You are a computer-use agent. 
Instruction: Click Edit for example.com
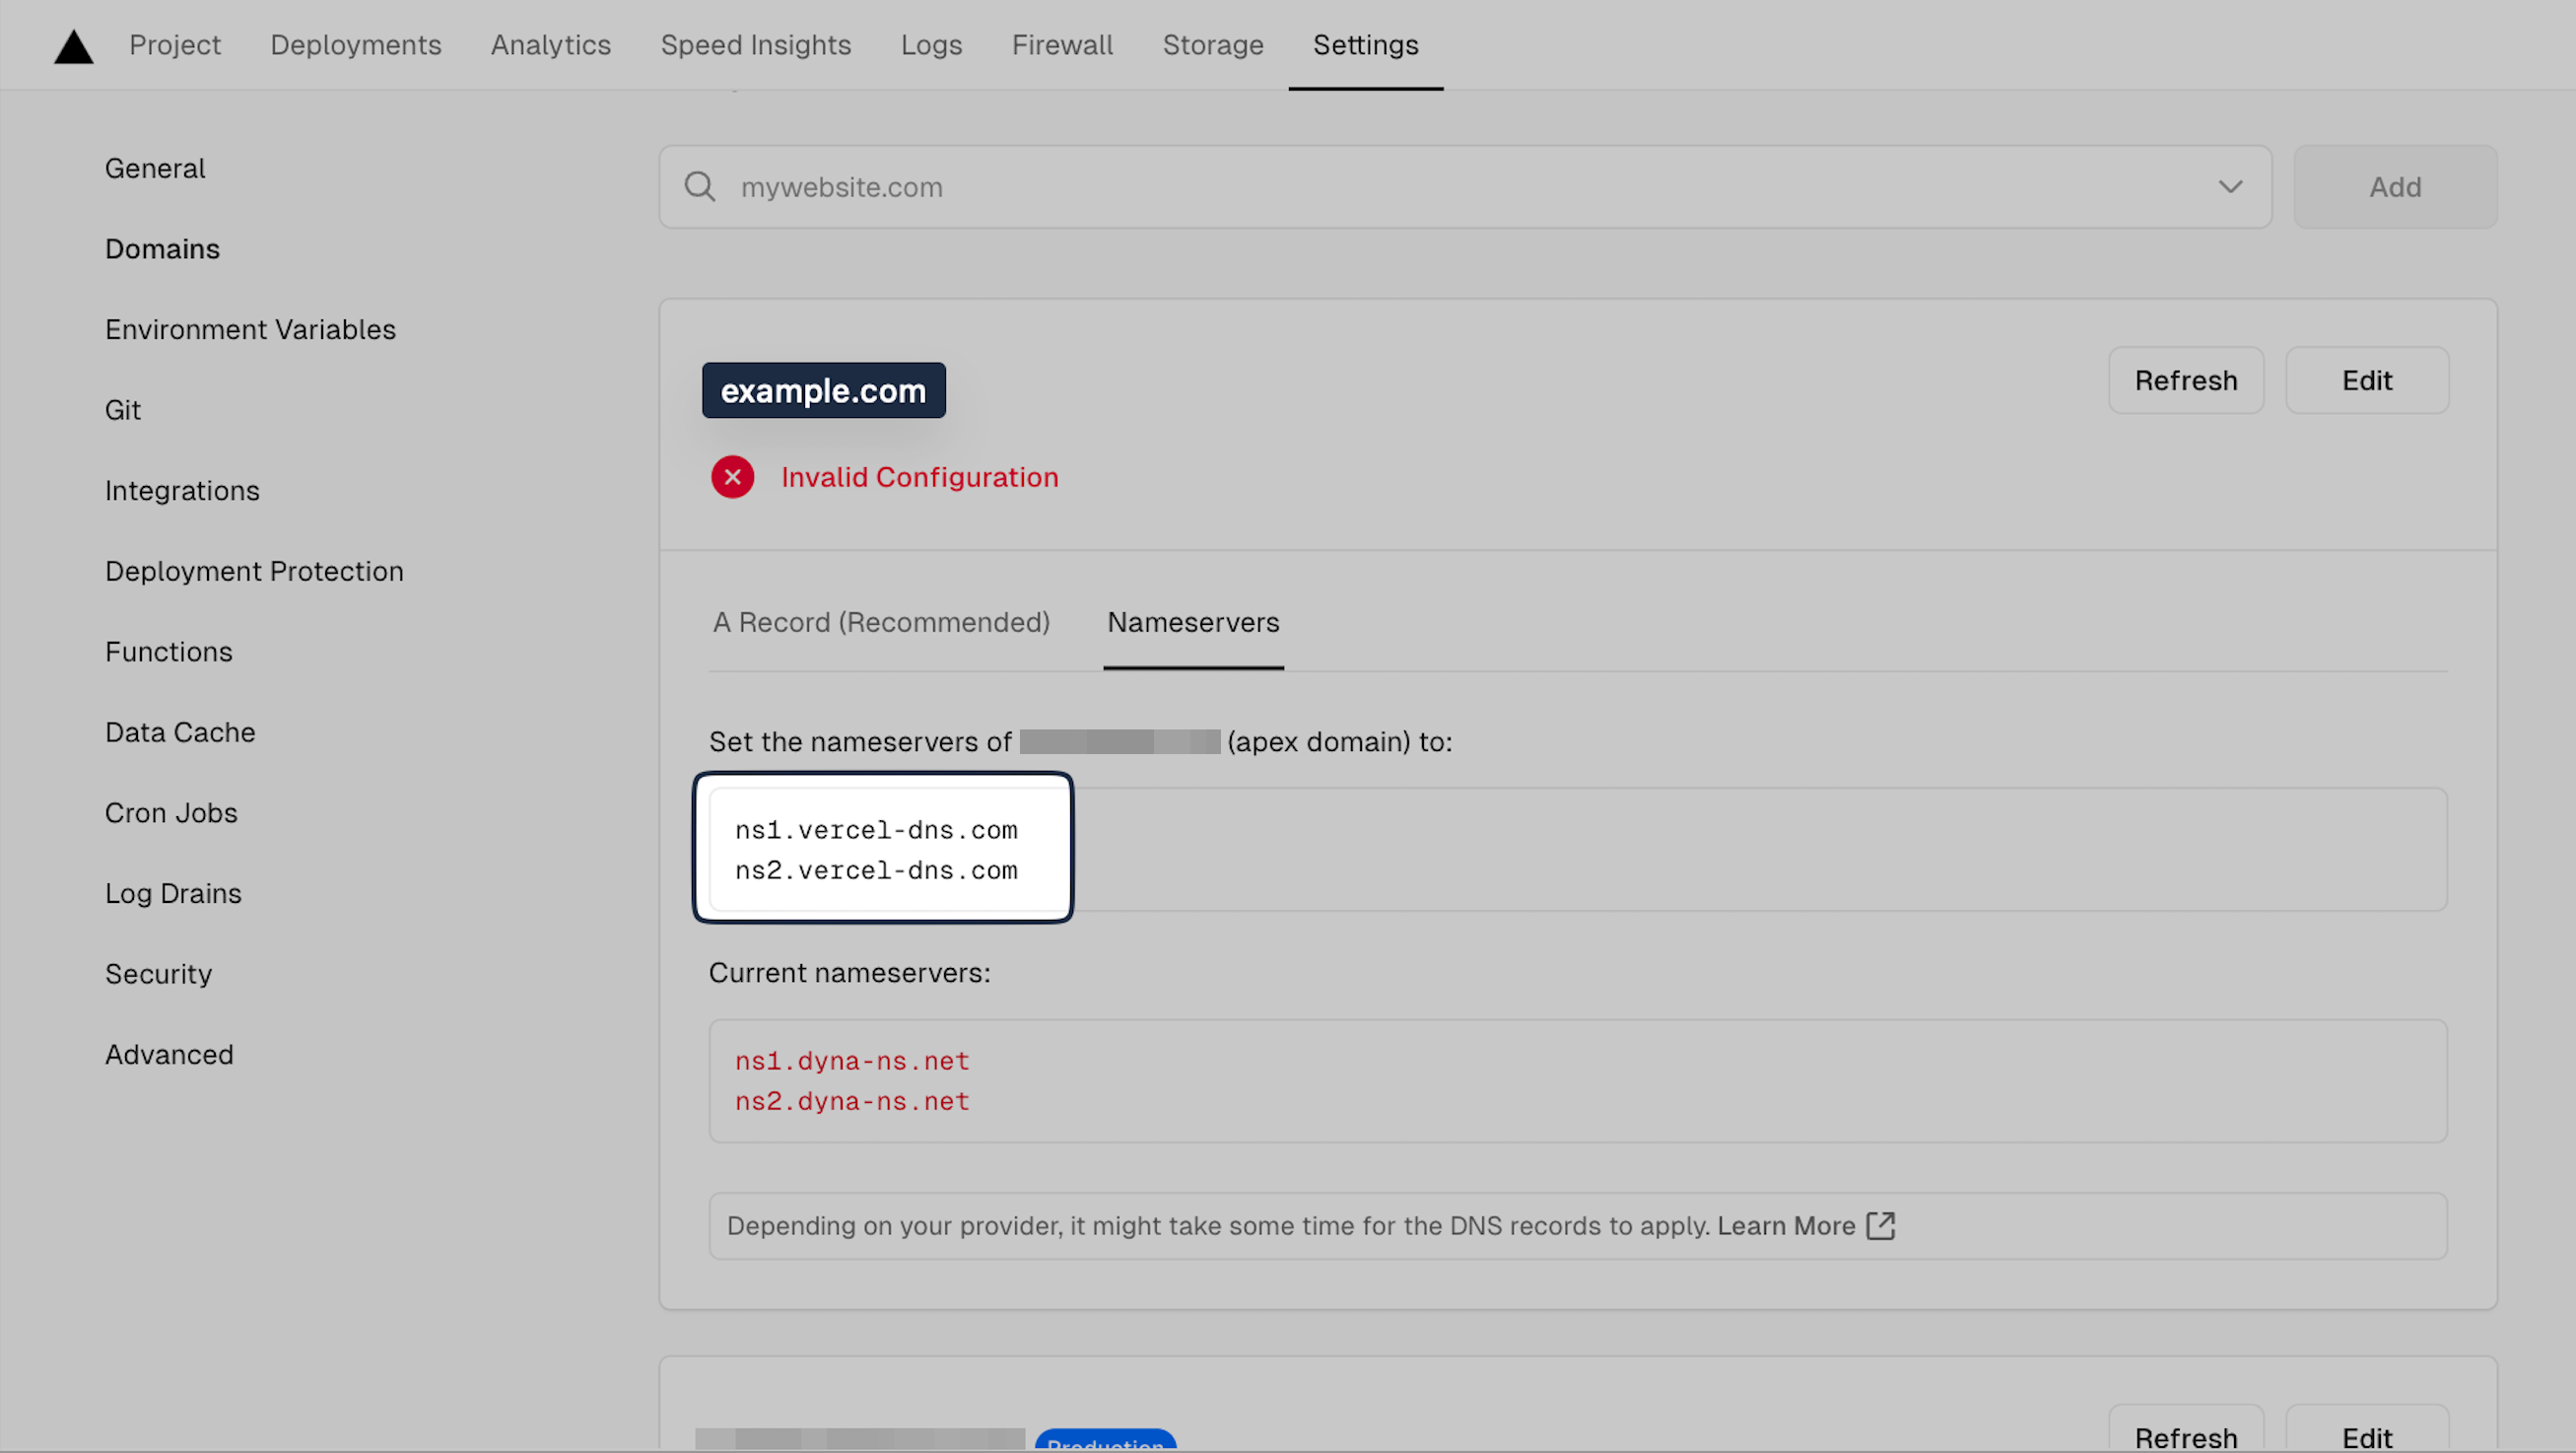click(2367, 381)
